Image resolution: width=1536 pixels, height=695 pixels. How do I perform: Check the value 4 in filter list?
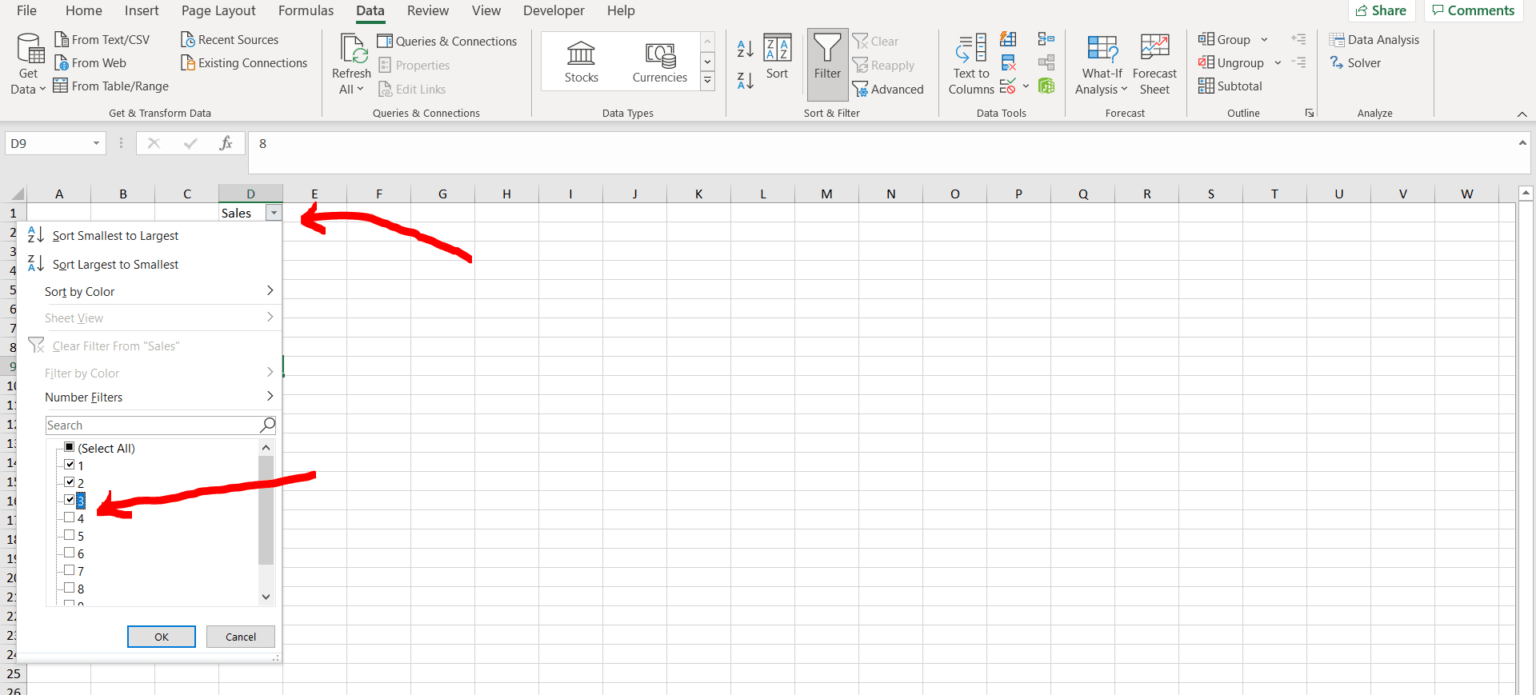tap(70, 517)
